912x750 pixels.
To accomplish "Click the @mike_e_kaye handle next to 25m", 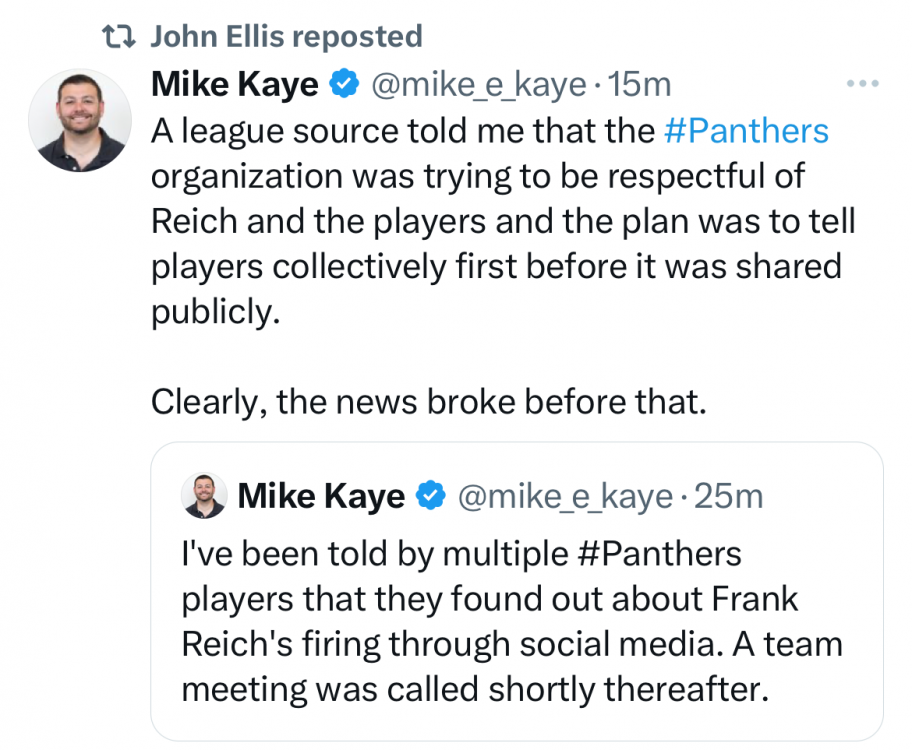I will (566, 495).
